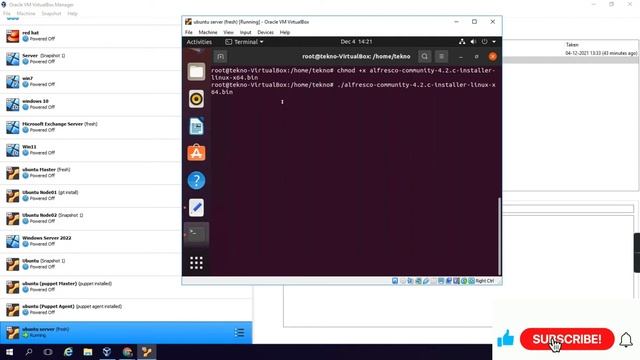The image size is (640, 360).
Task: Select the Terminal icon in dock
Action: click(196, 234)
